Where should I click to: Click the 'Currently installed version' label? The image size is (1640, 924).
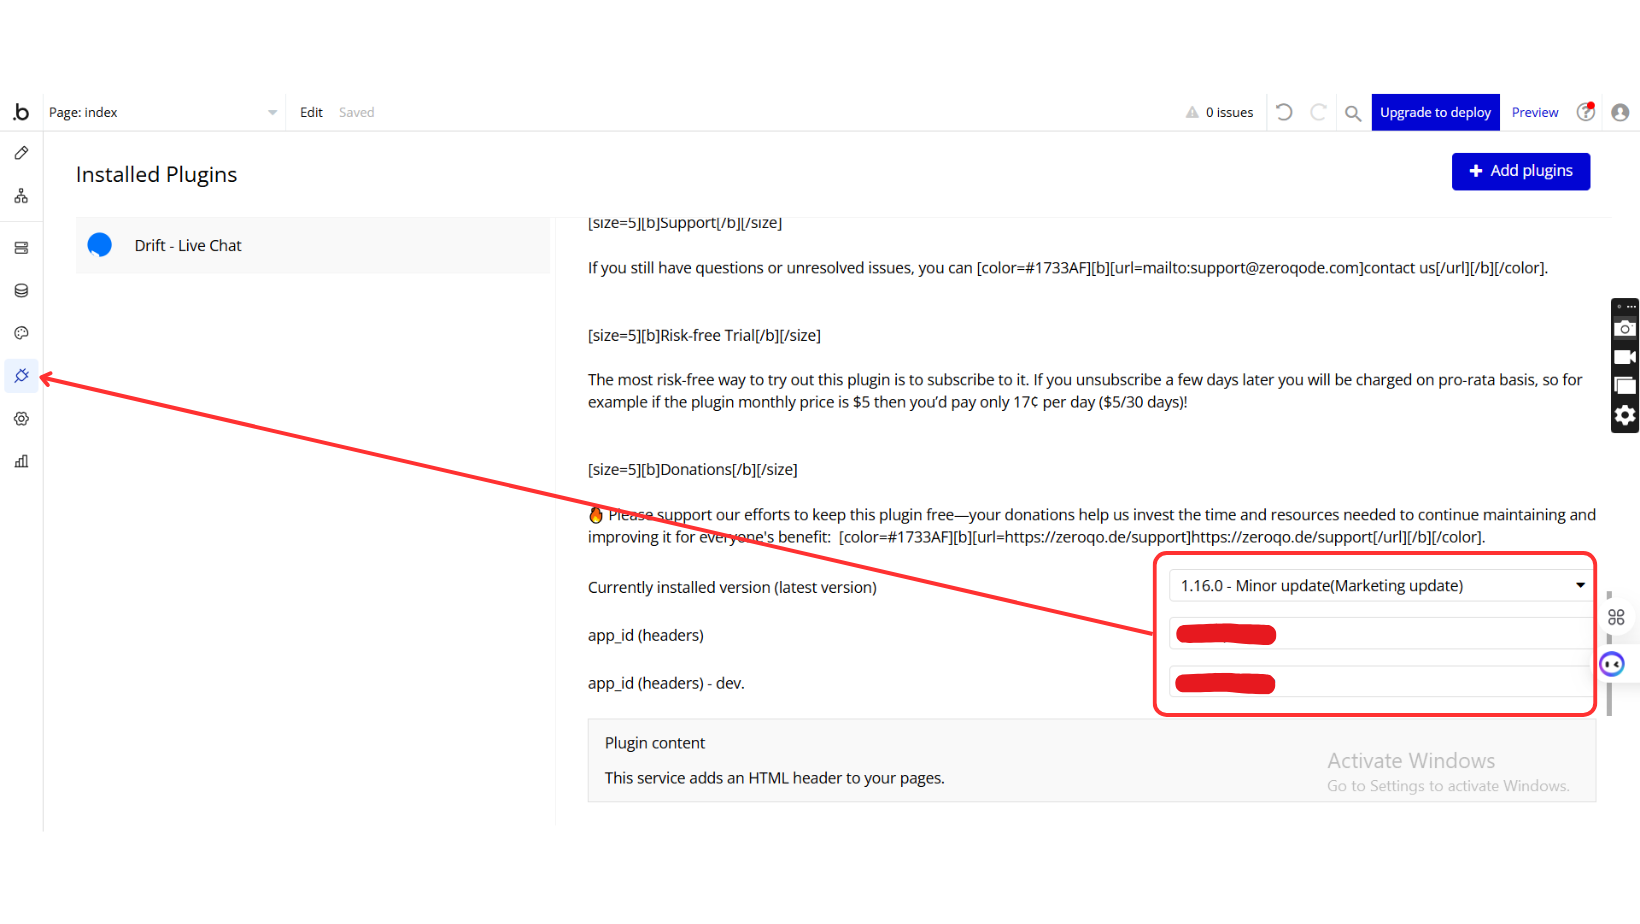tap(732, 587)
